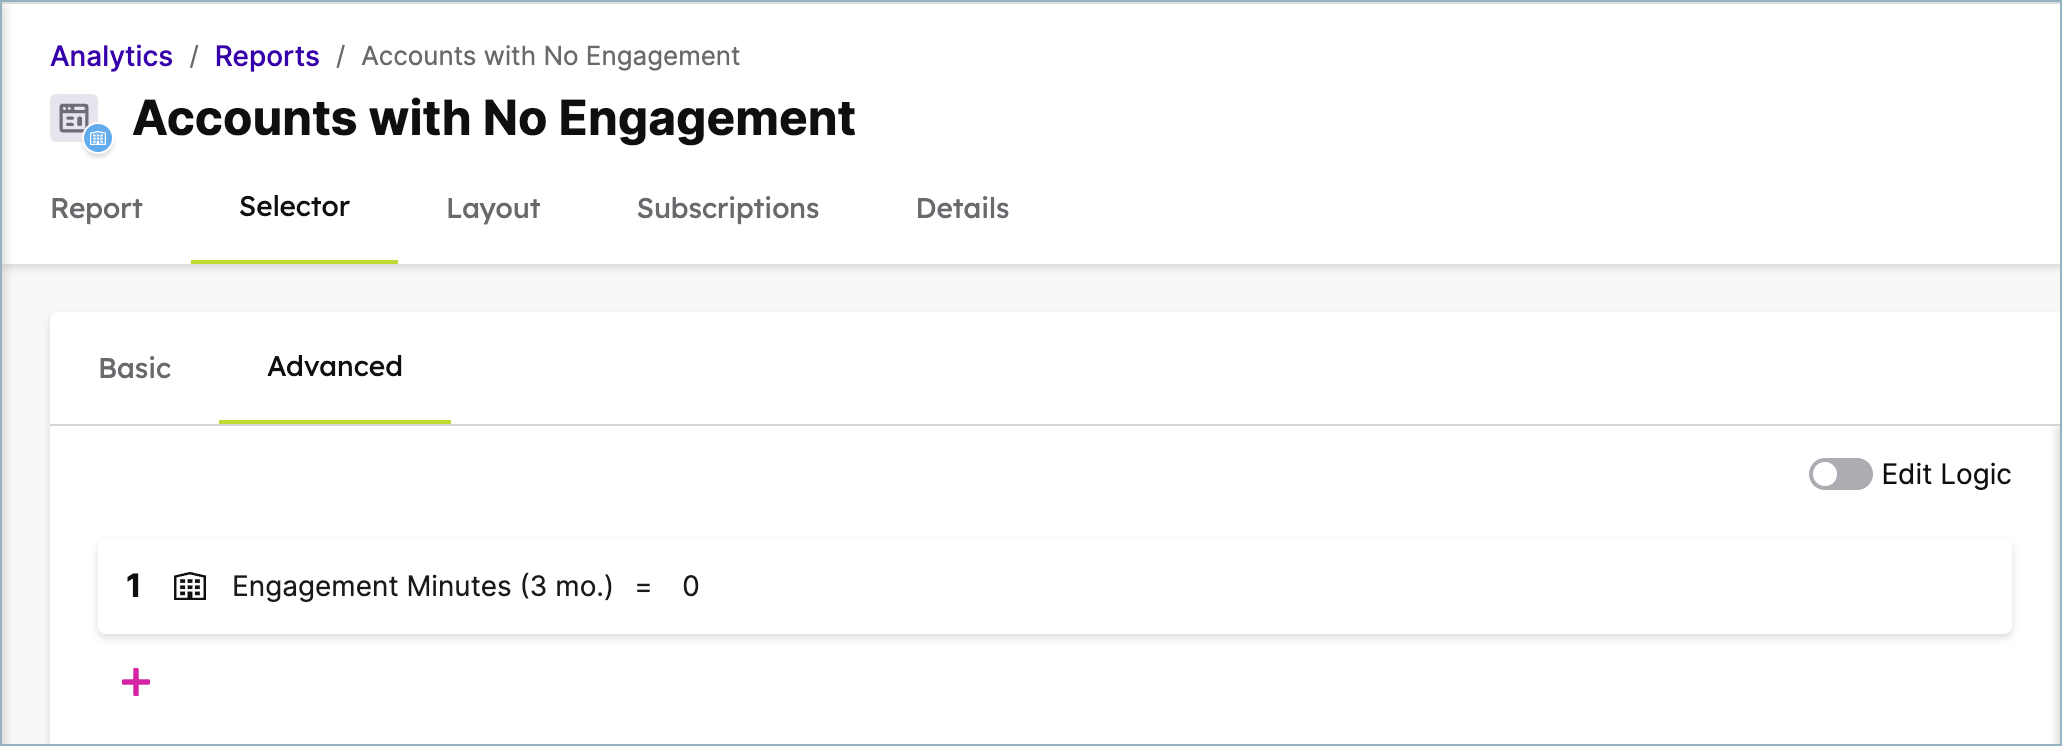Select the Advanced selector tab
Image resolution: width=2062 pixels, height=746 pixels.
coord(335,367)
